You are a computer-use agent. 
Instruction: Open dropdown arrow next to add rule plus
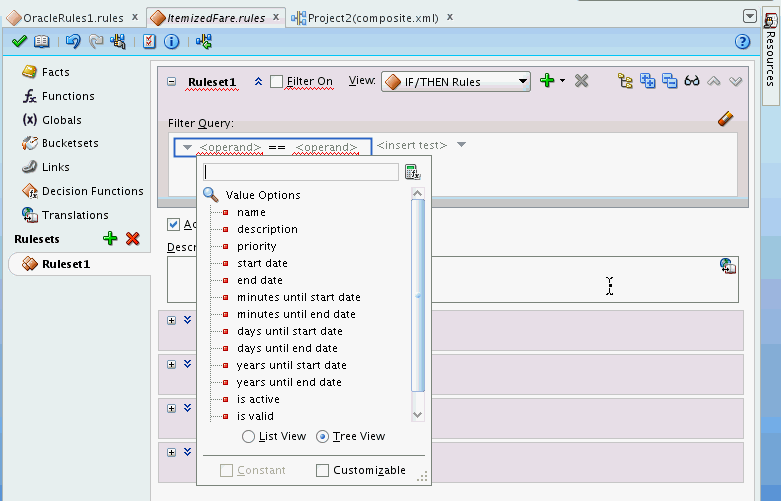click(x=562, y=81)
